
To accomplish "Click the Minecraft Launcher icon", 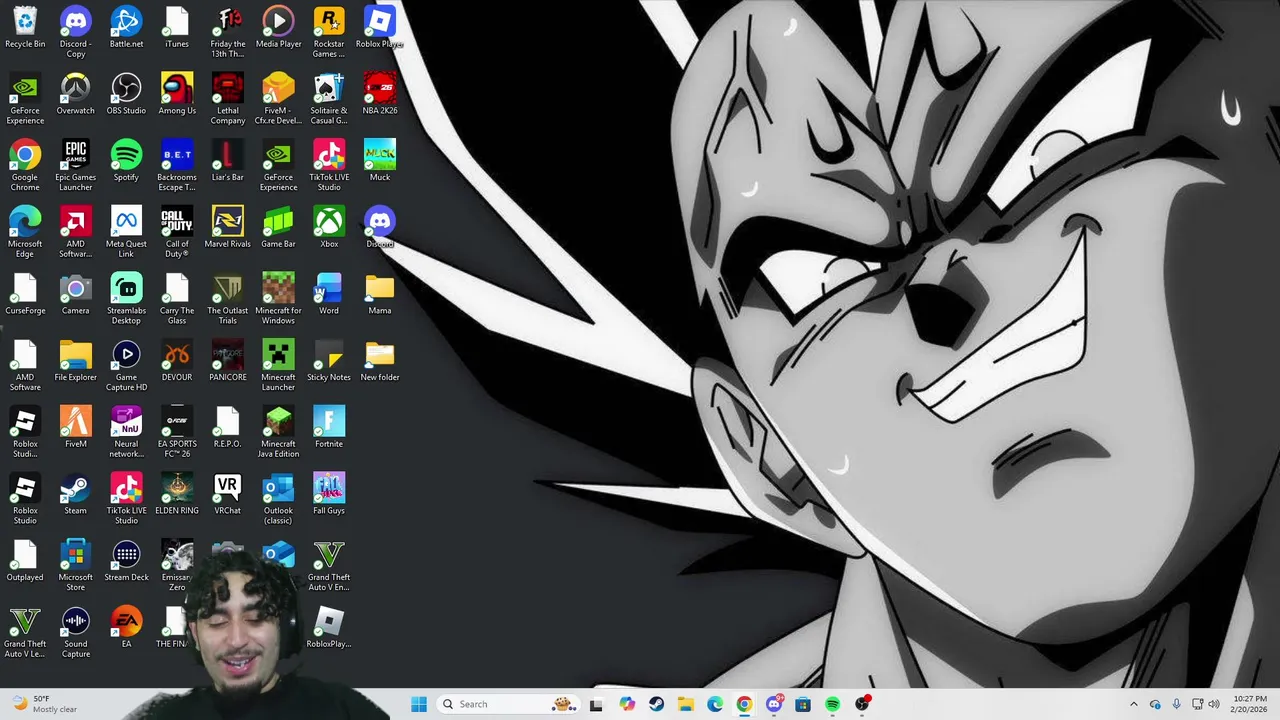I will 278,367.
